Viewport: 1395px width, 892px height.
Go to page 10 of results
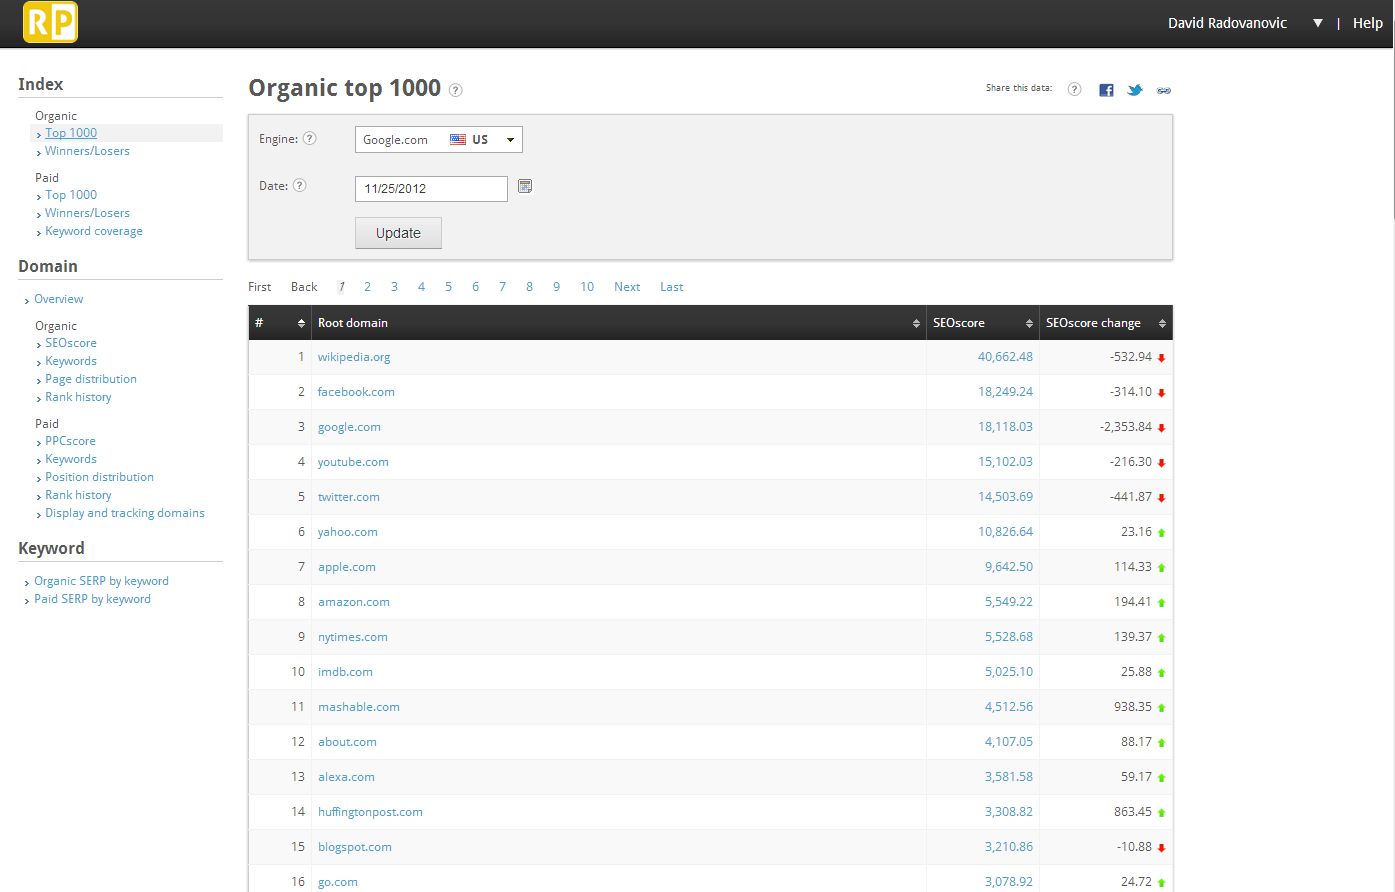[x=587, y=287]
